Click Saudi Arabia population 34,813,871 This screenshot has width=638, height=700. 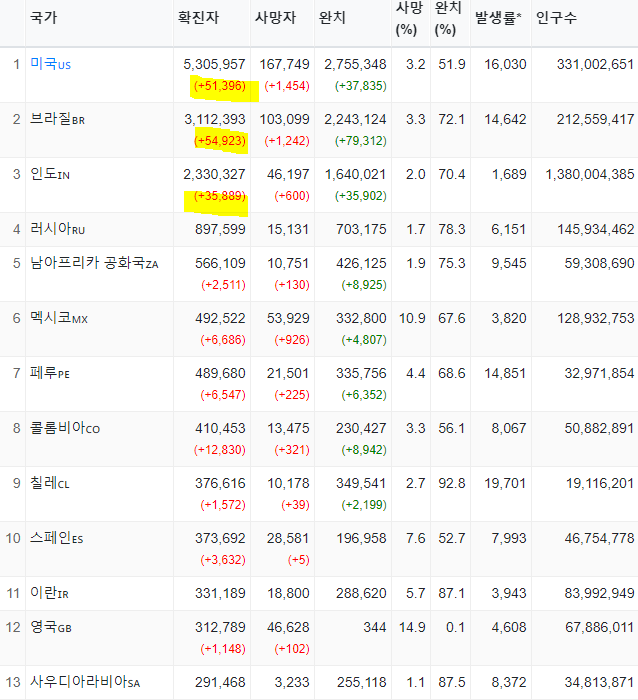tap(599, 682)
